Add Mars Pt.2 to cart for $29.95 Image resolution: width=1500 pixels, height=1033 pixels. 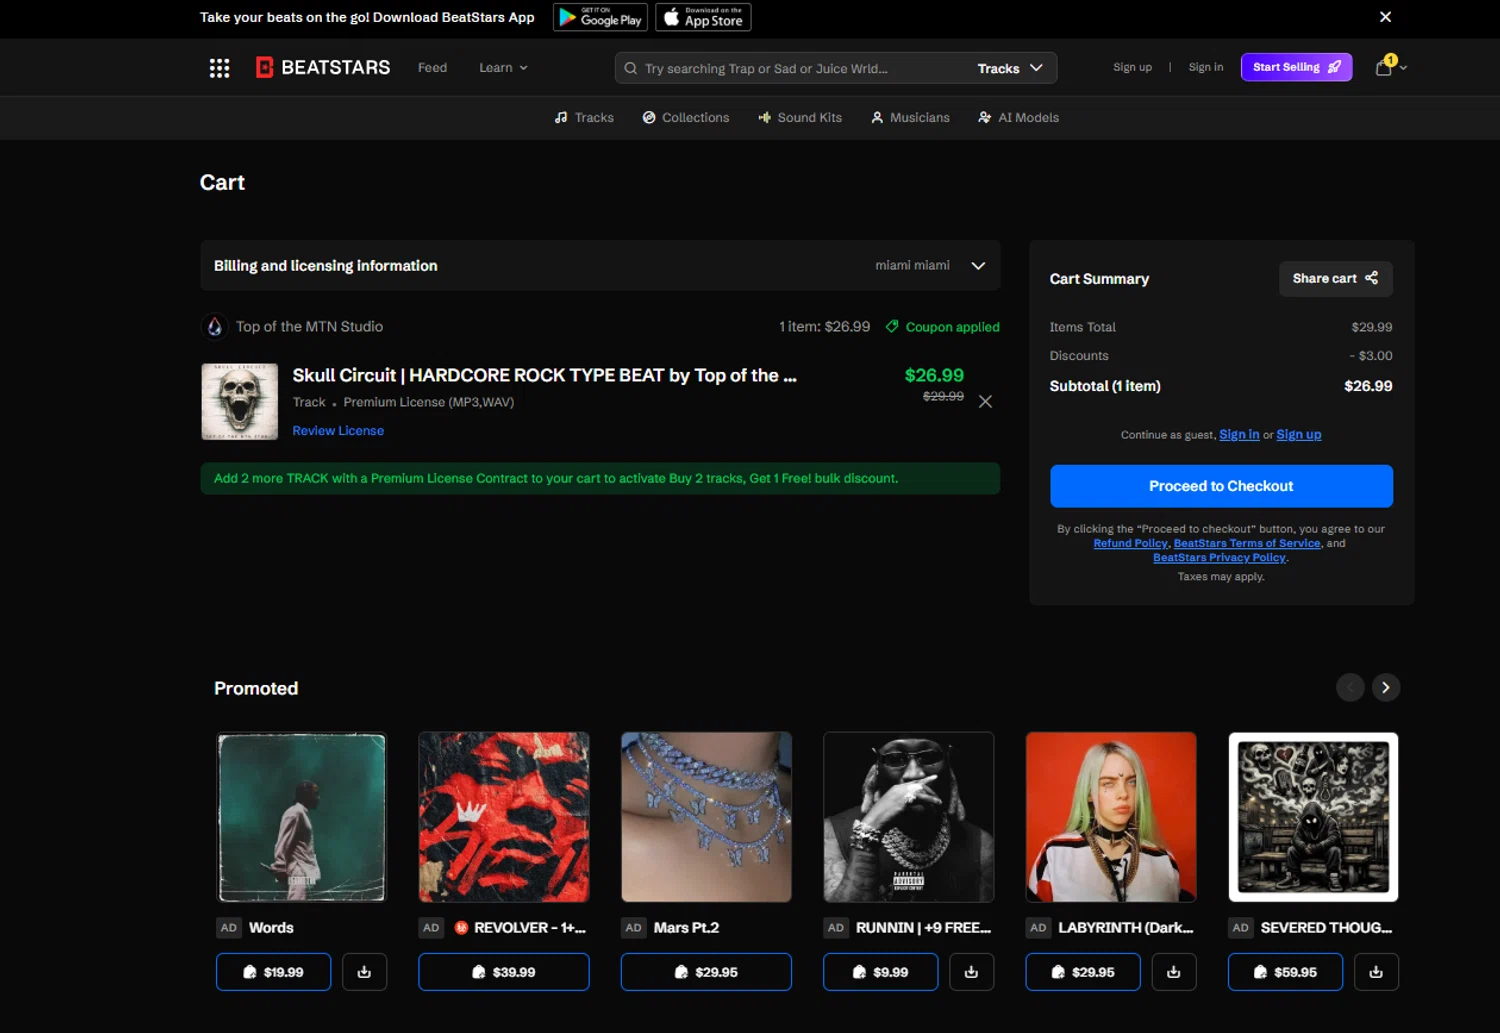[706, 972]
